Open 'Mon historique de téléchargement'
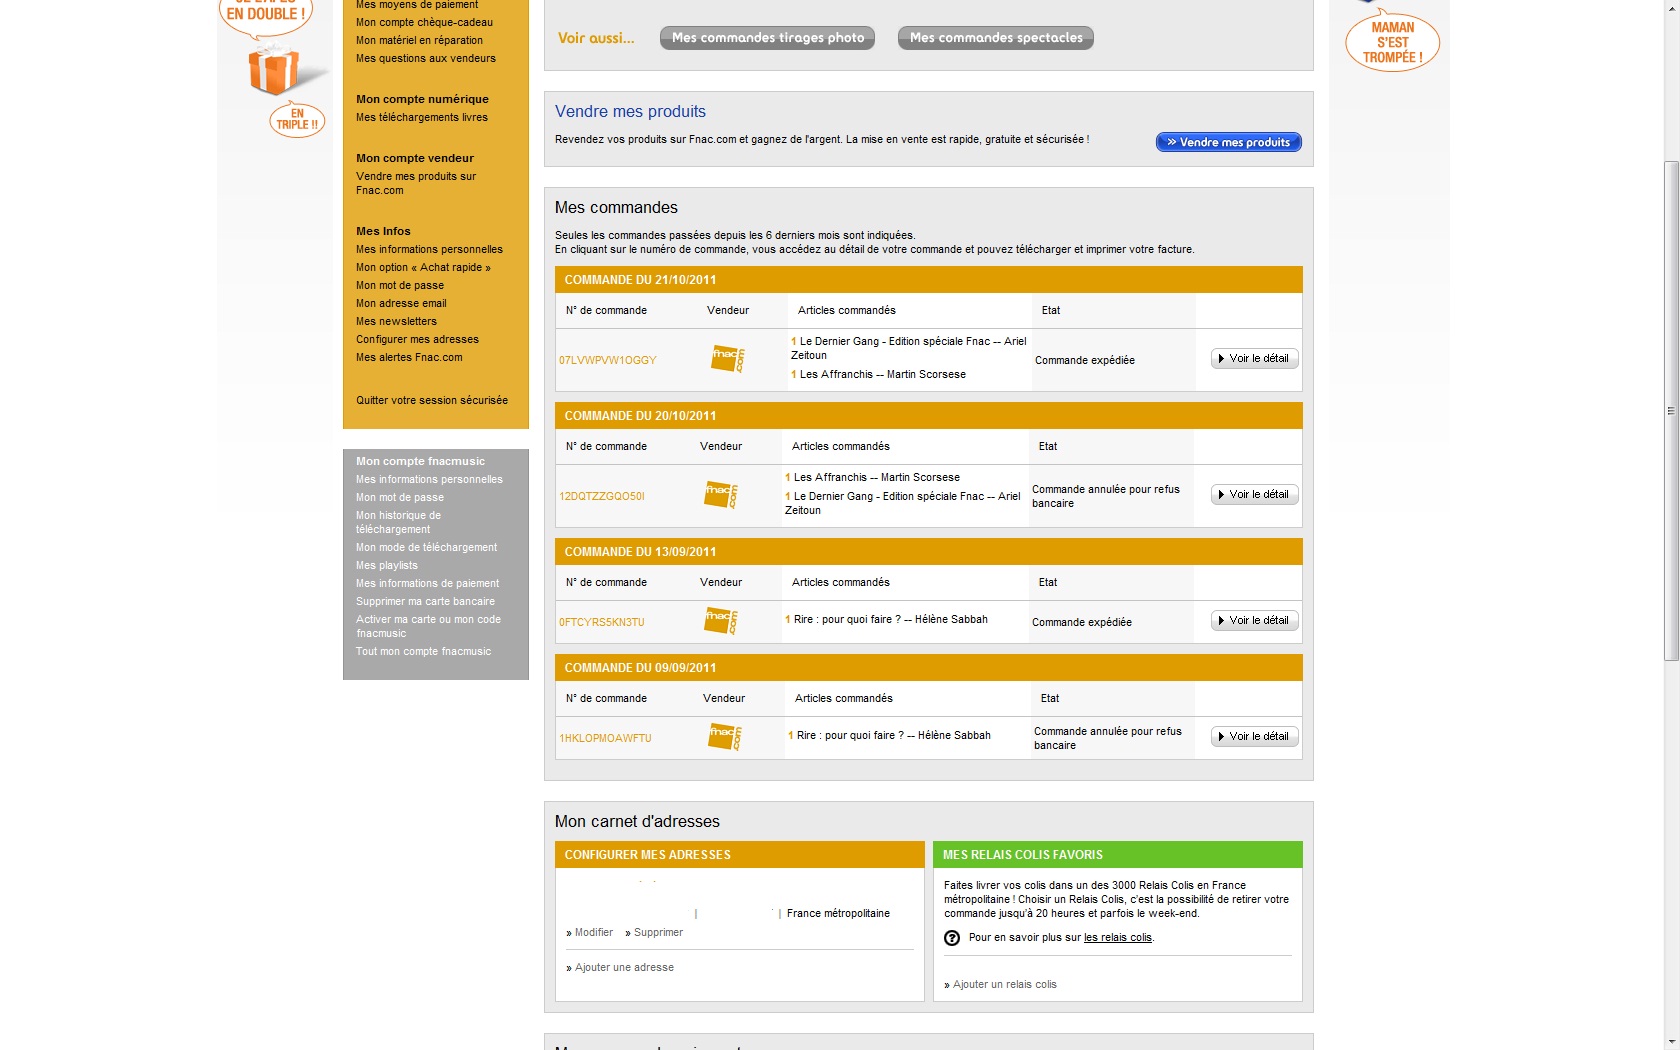Screen dimensions: 1680x1050 (x=398, y=522)
